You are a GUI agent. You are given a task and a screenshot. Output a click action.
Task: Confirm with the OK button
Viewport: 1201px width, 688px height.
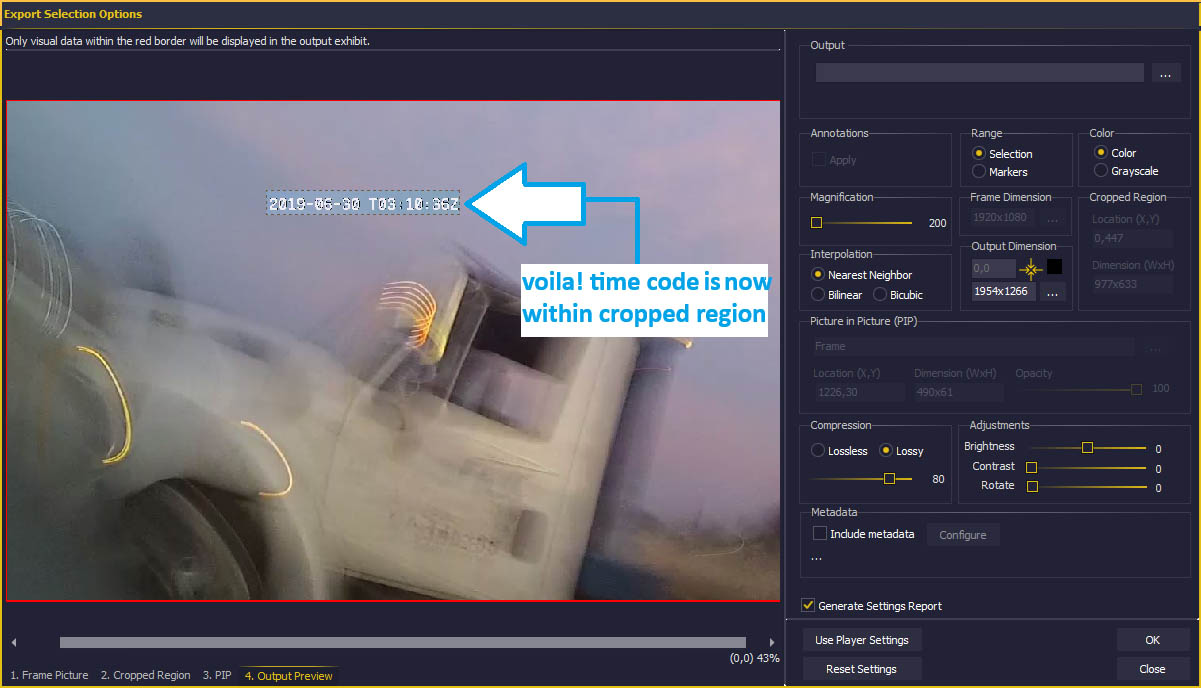1152,640
